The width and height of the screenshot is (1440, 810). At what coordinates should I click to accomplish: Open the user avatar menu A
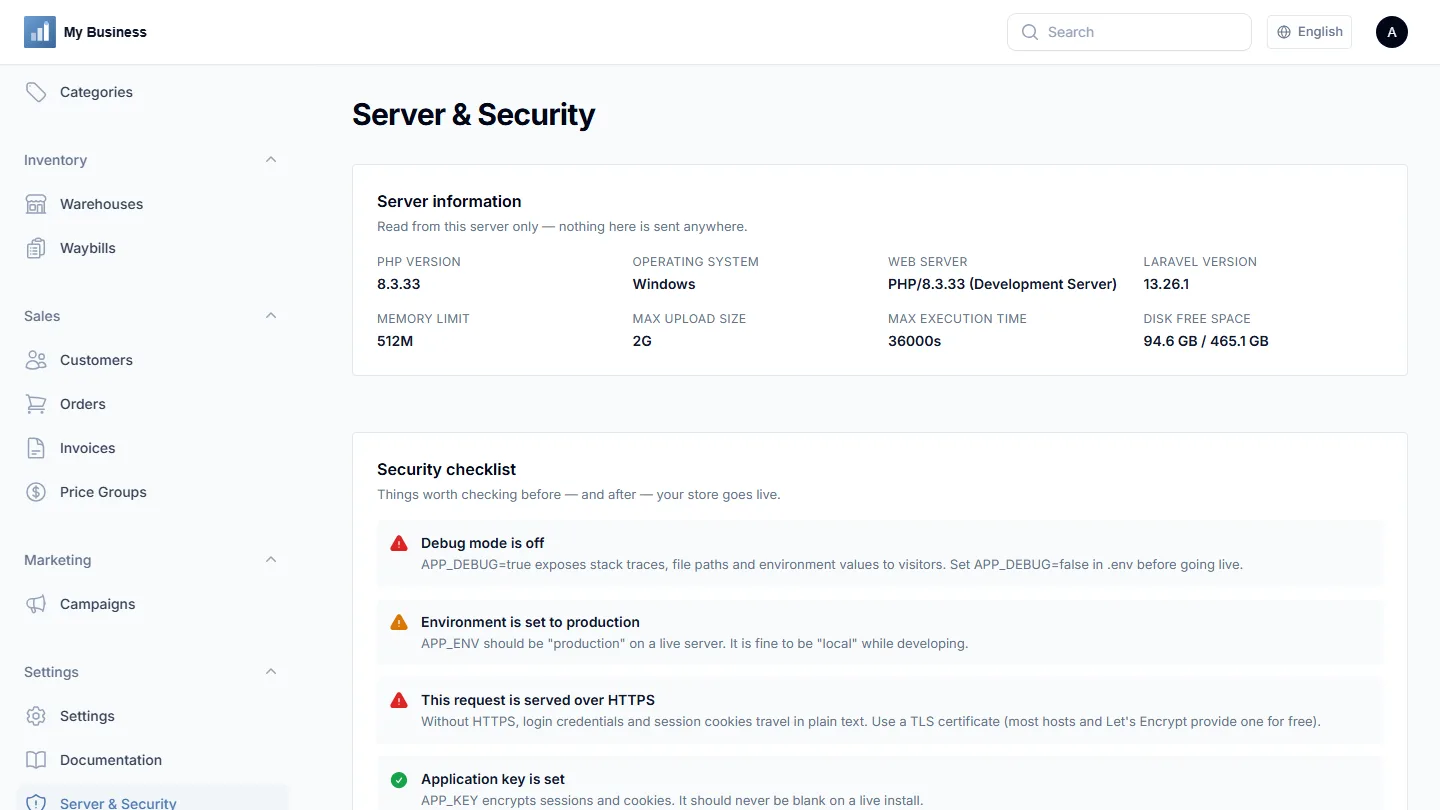coord(1392,32)
